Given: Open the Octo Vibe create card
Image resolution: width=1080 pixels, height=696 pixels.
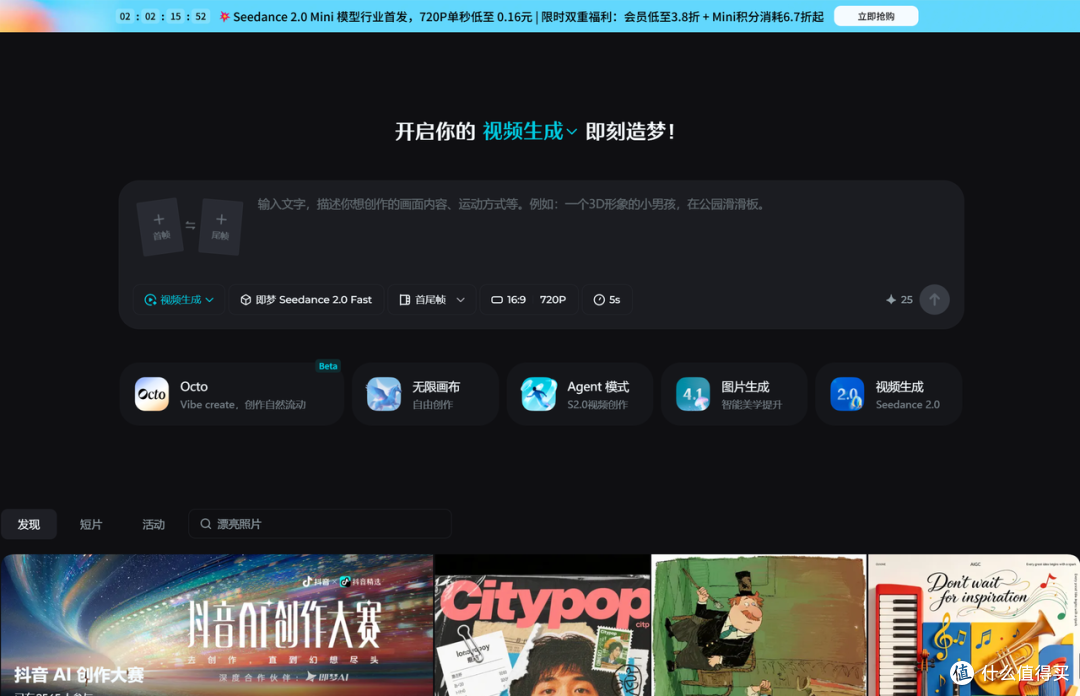Looking at the screenshot, I should coord(231,394).
